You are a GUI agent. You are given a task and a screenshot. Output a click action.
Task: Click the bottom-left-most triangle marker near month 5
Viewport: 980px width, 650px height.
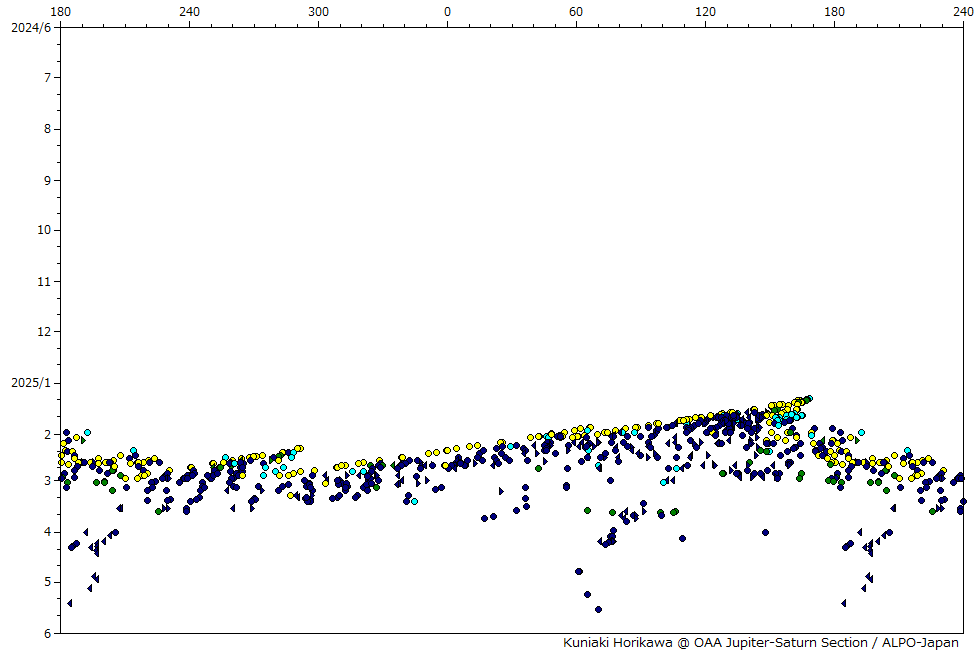click(69, 603)
